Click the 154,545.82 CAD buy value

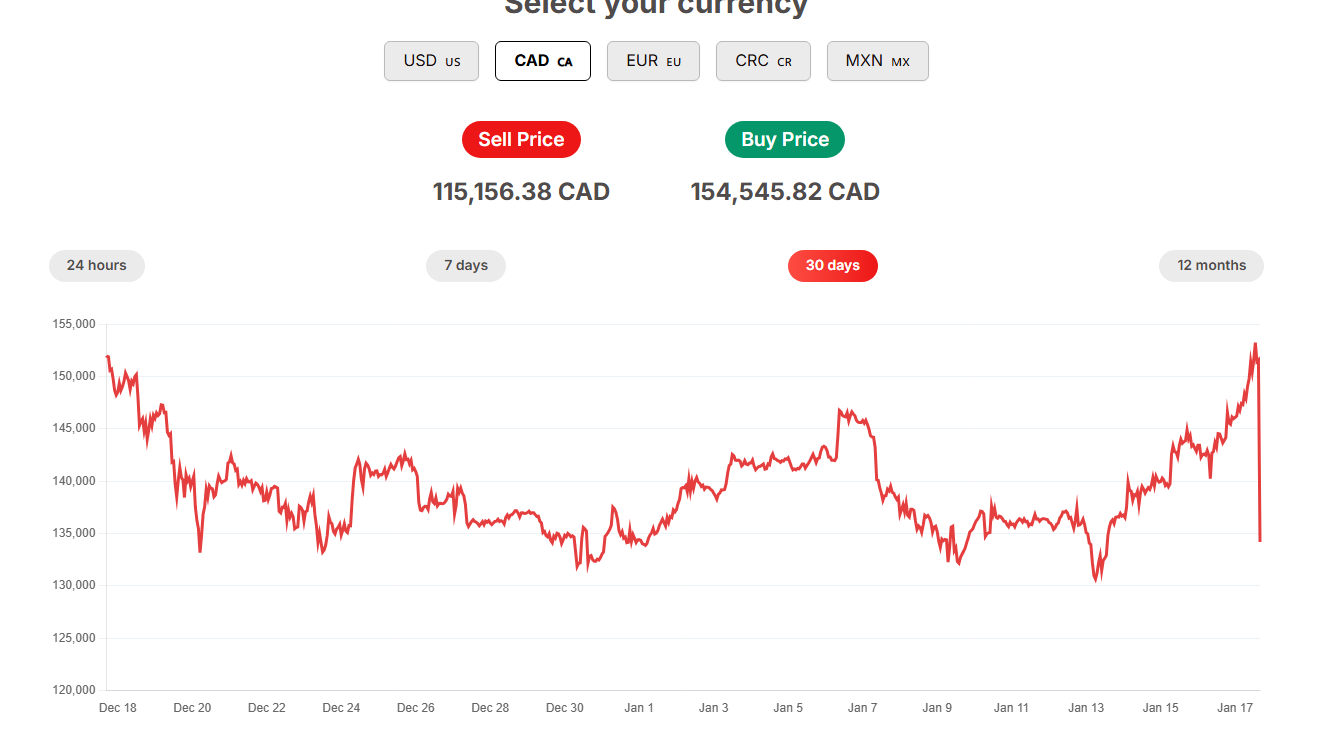point(785,192)
